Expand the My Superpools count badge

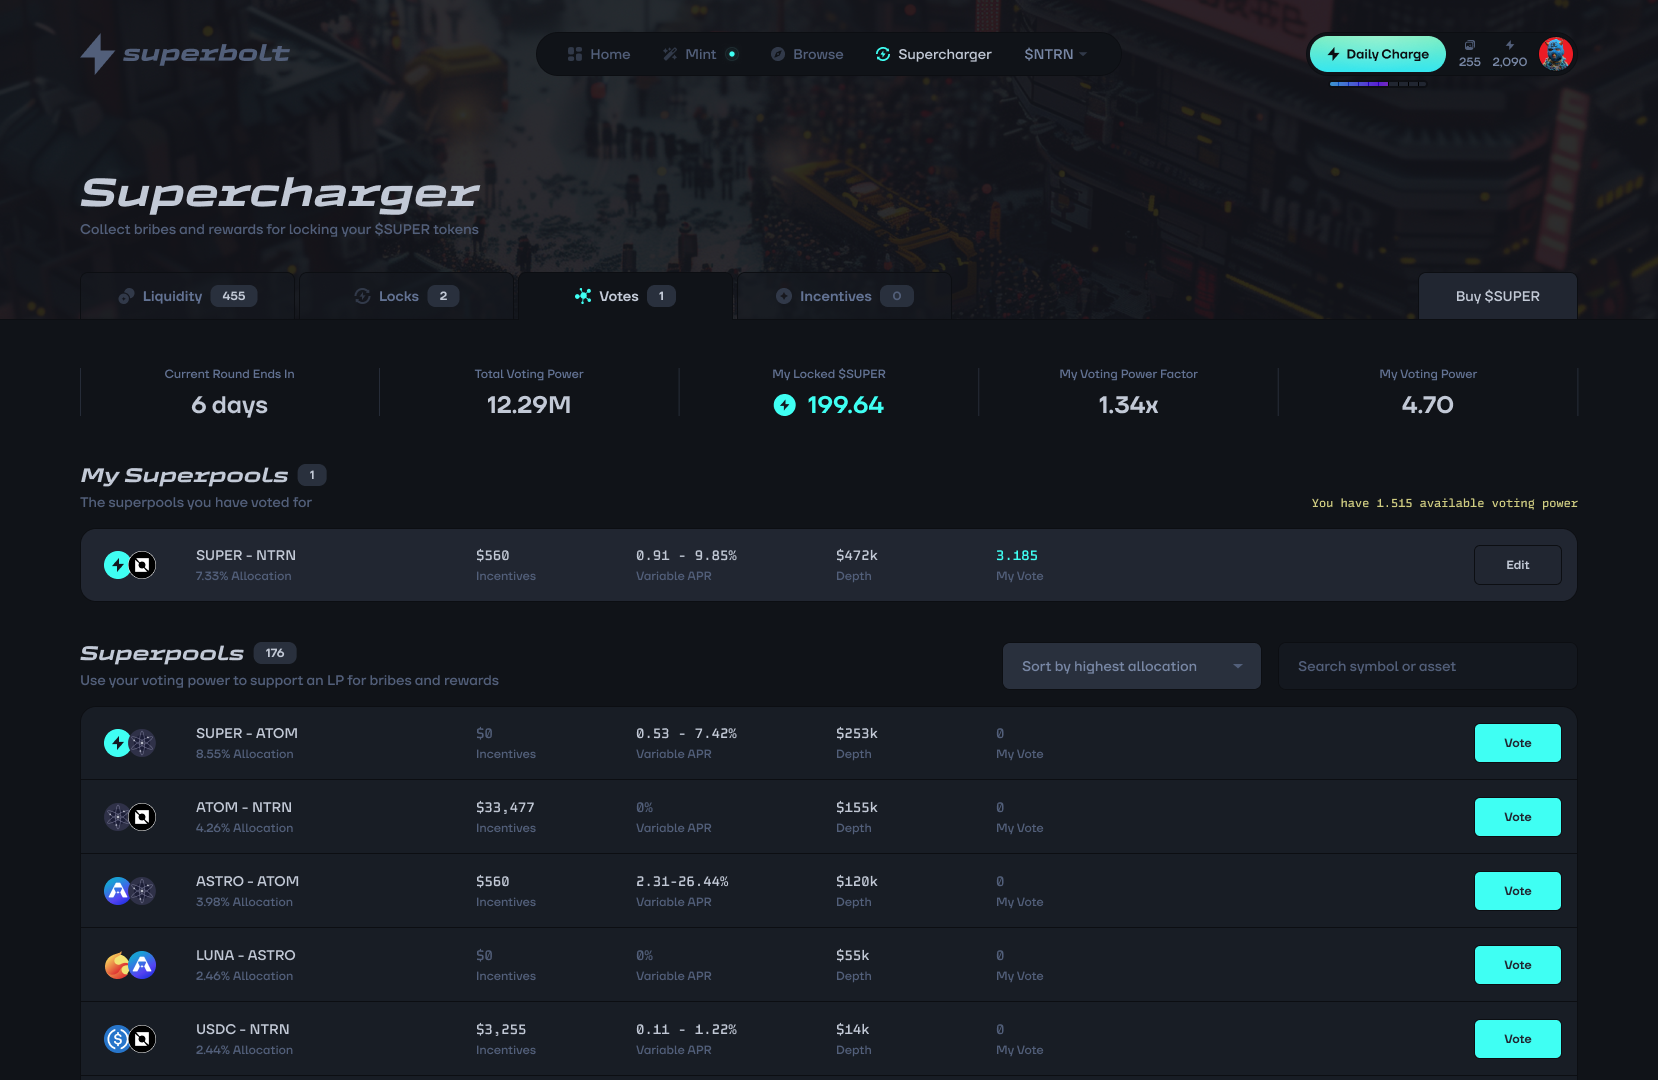click(312, 475)
